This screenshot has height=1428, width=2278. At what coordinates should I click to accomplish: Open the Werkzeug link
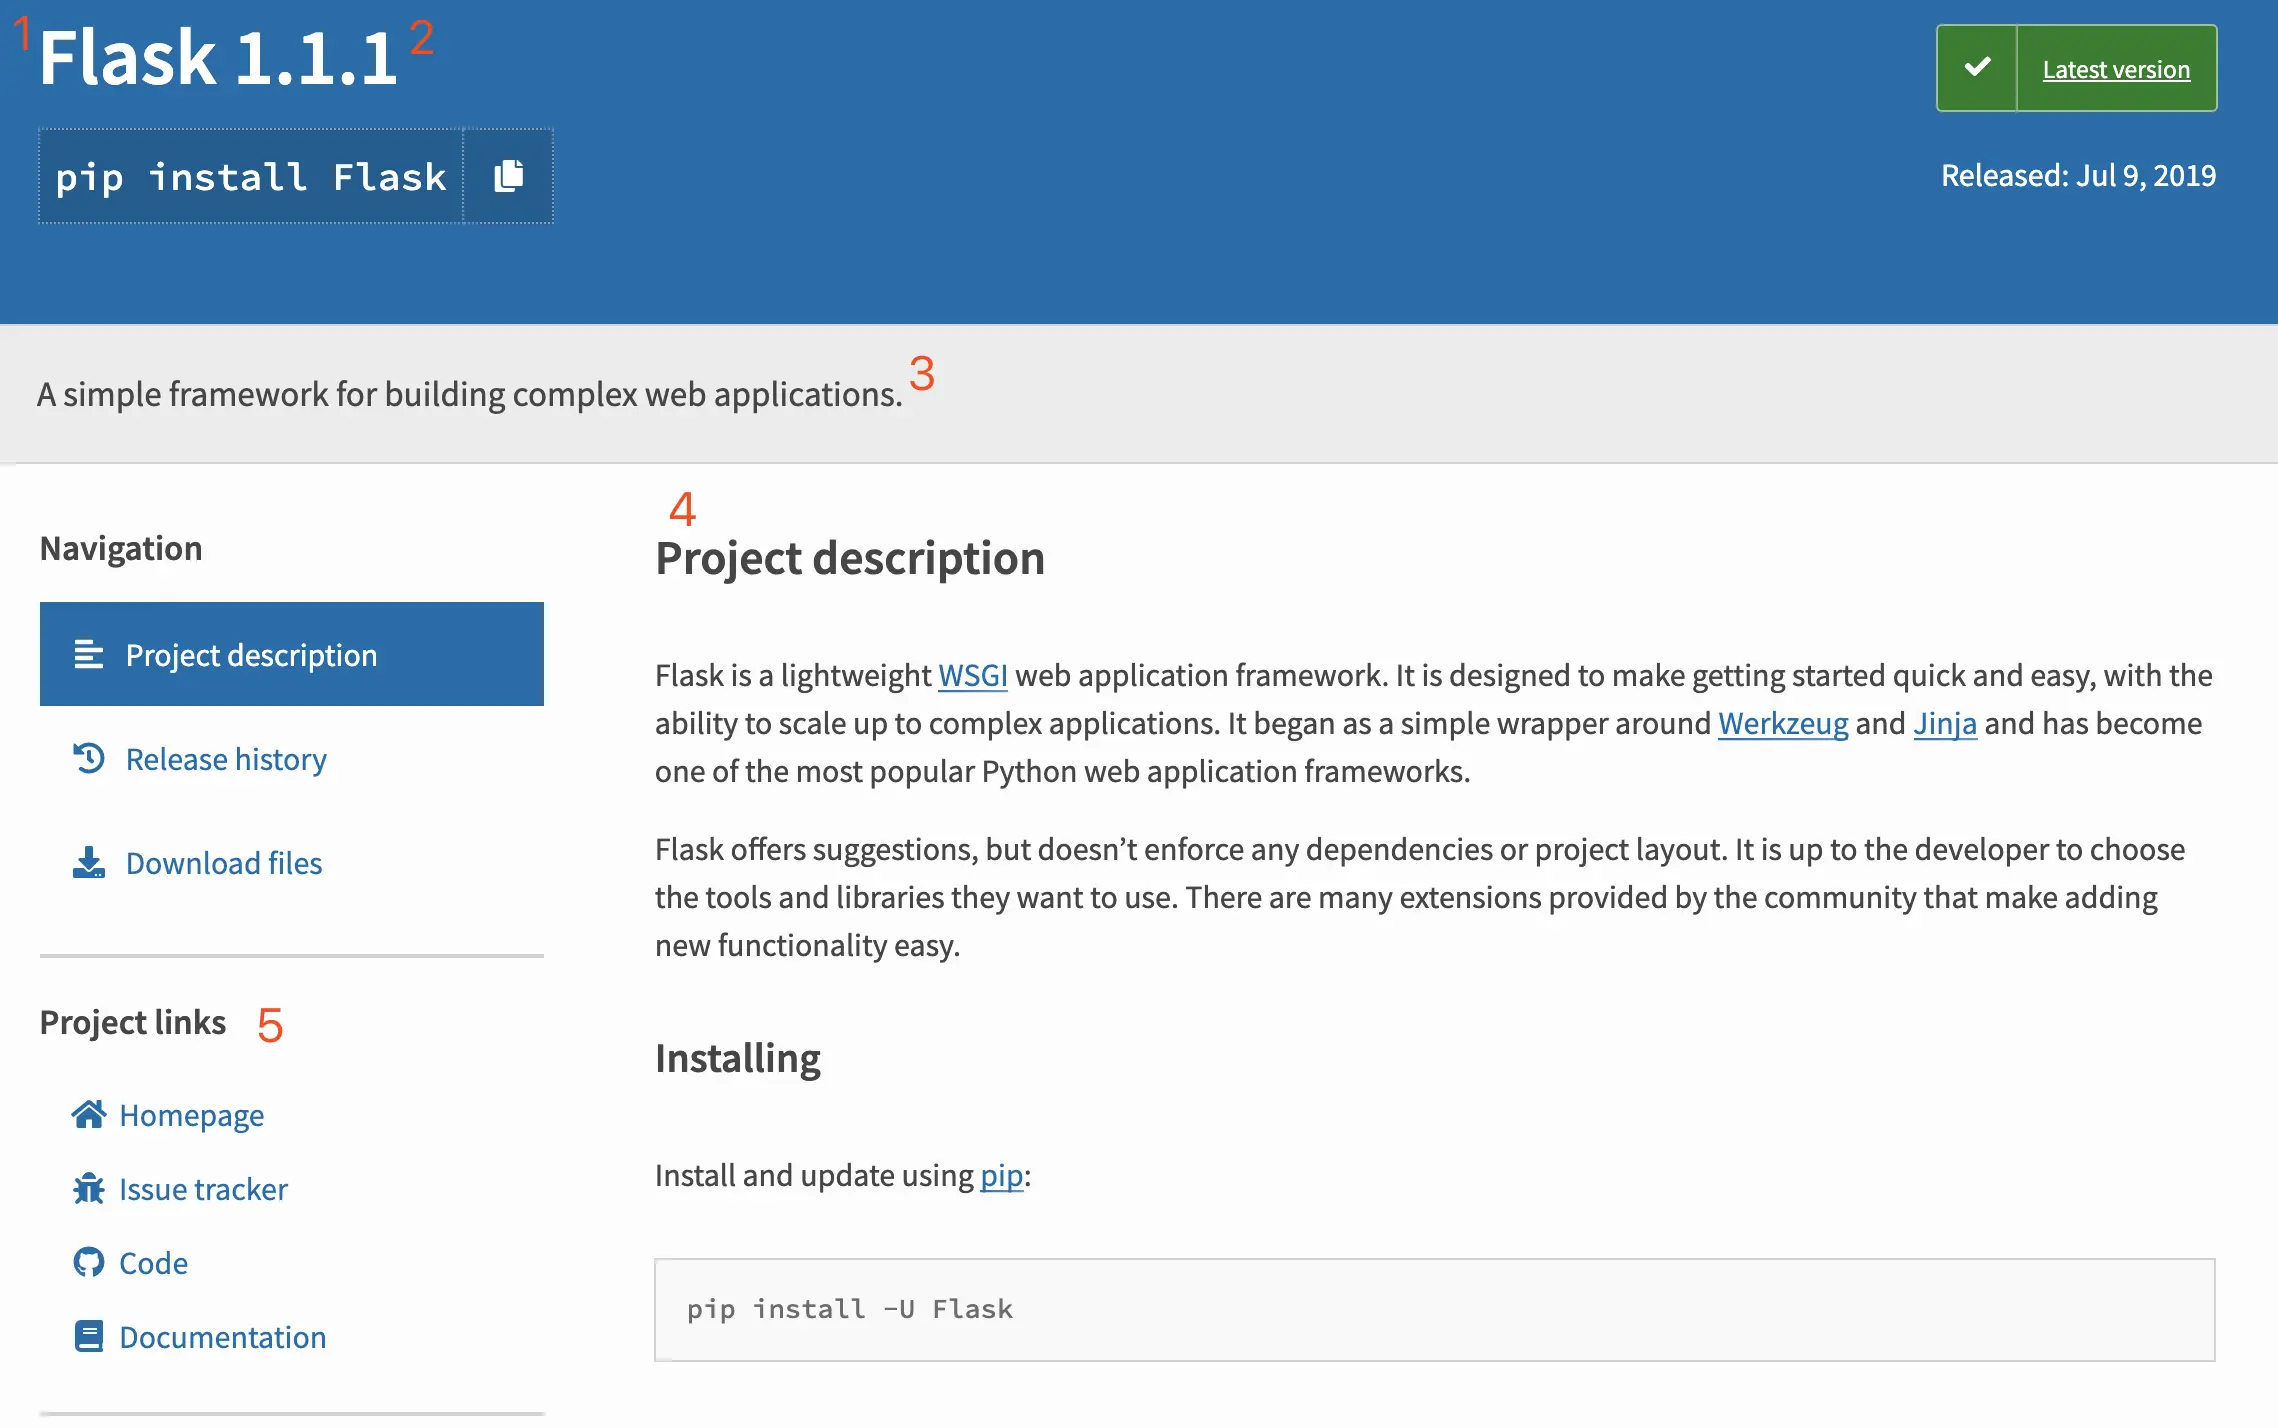[x=1782, y=724]
